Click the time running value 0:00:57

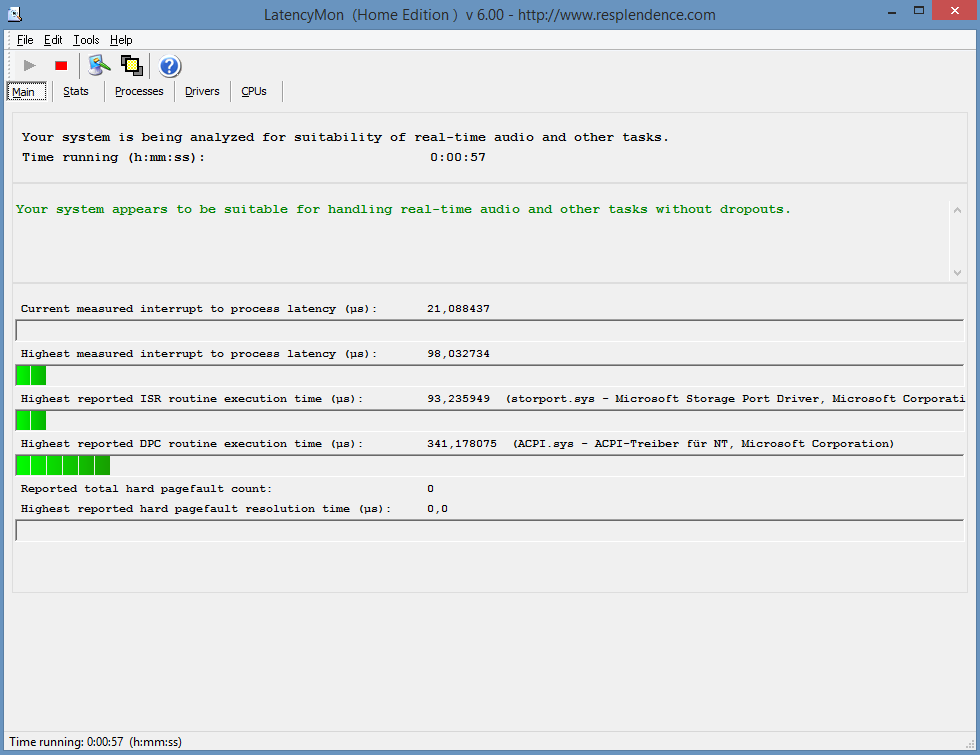(x=458, y=158)
